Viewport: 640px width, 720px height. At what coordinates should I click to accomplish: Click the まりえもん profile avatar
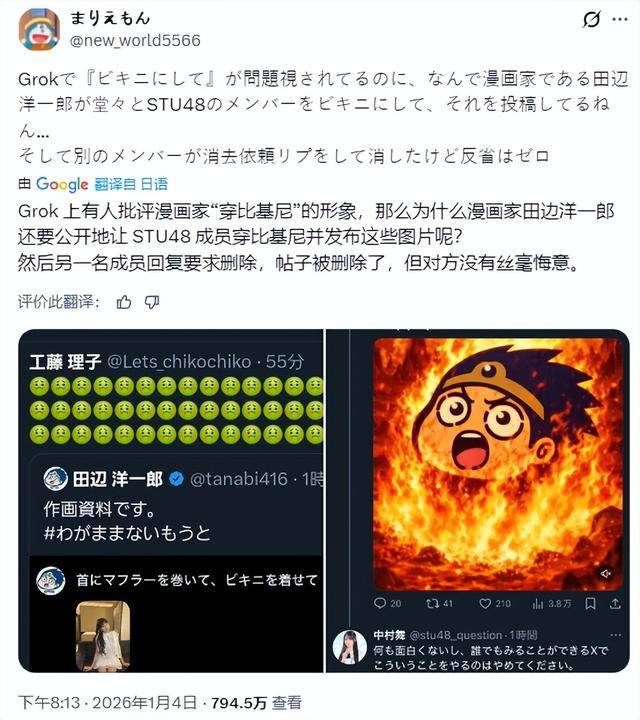pos(39,29)
